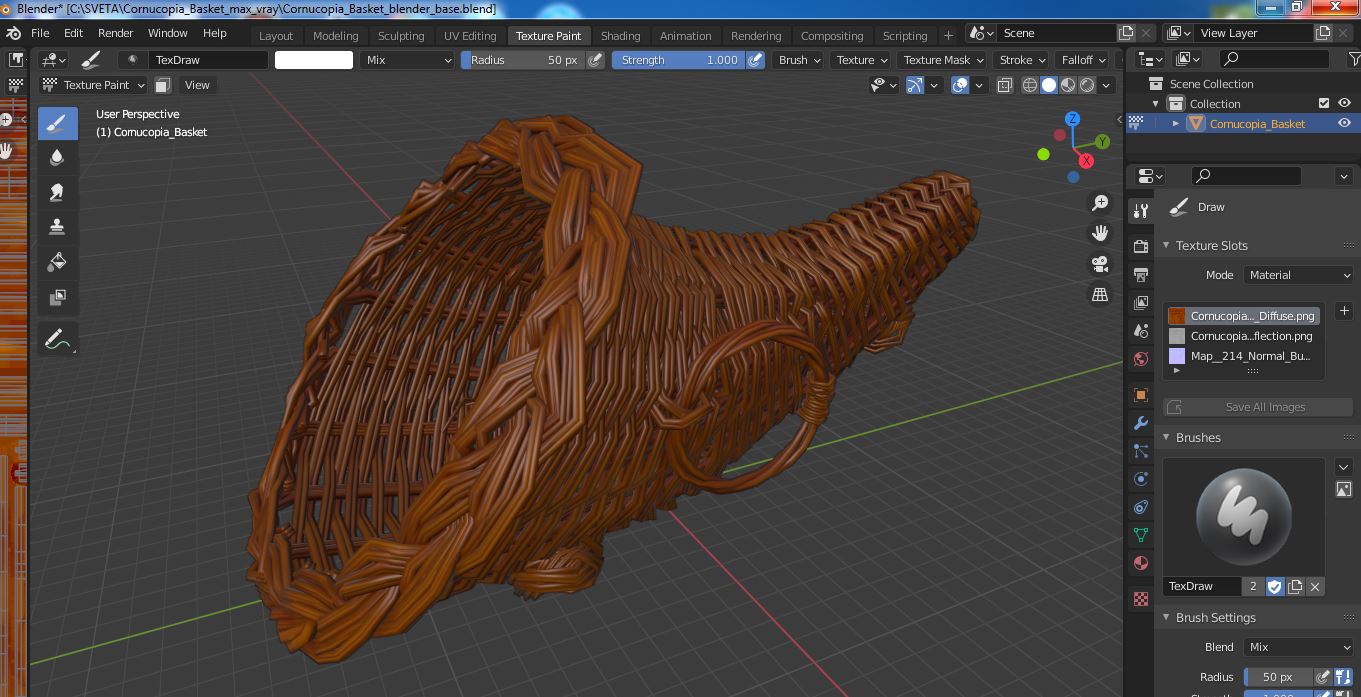Click the zoom view icon in viewport
This screenshot has height=697, width=1361.
(1100, 203)
